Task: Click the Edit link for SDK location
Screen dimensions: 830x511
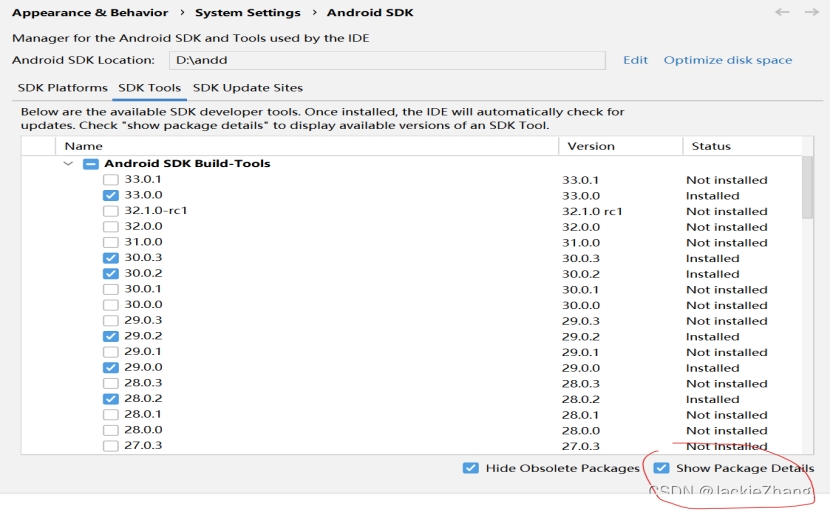Action: [x=635, y=60]
